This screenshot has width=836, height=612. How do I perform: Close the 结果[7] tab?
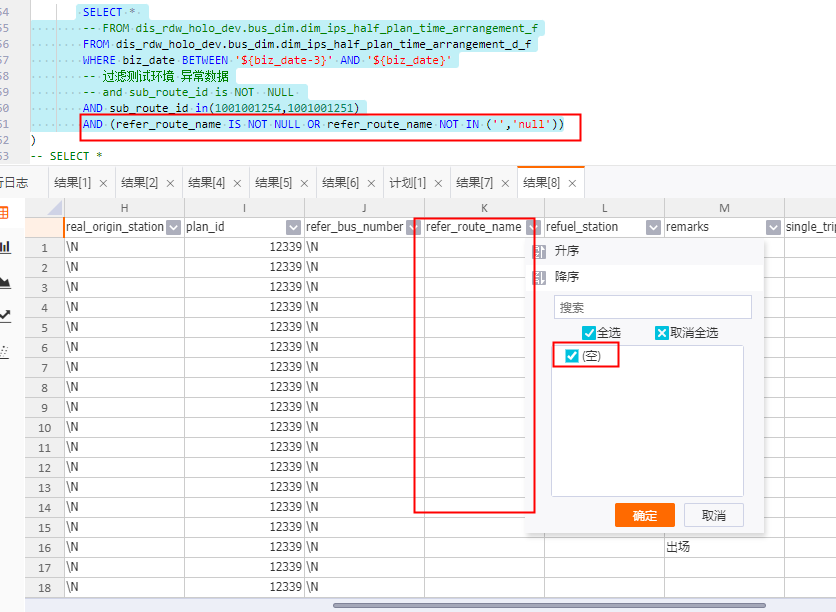tap(505, 183)
